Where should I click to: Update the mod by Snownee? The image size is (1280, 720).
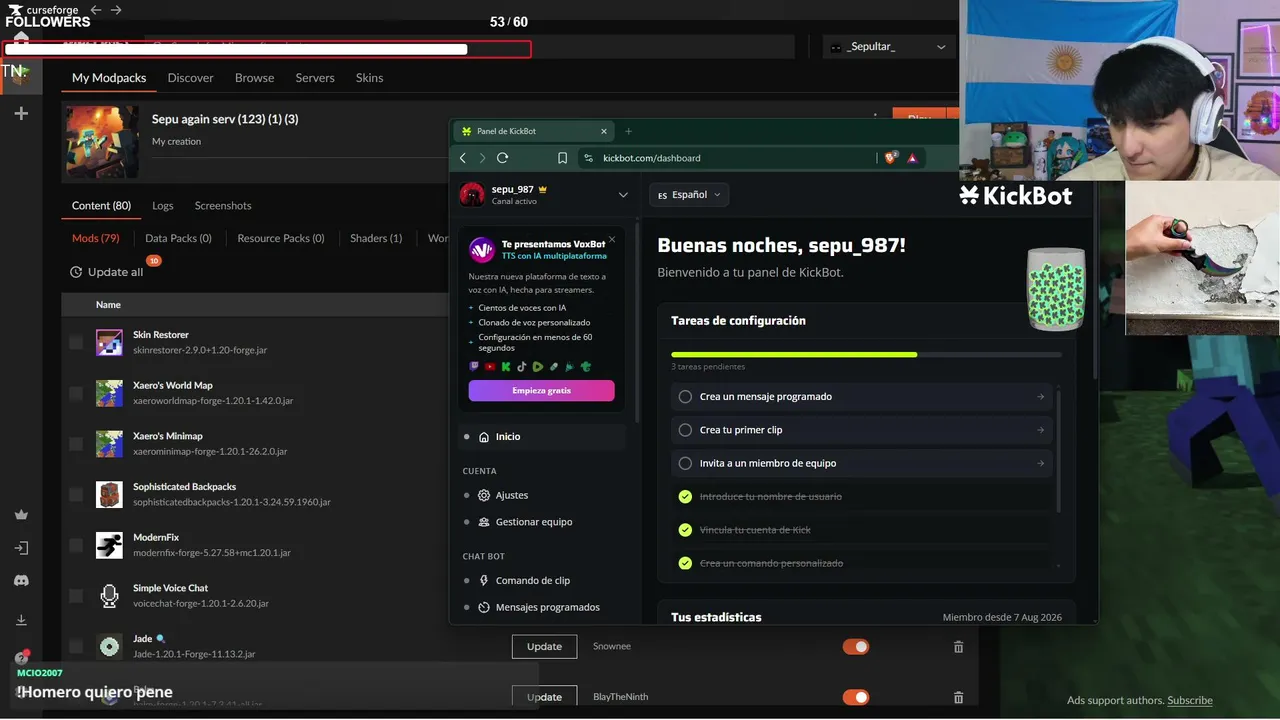pos(544,647)
